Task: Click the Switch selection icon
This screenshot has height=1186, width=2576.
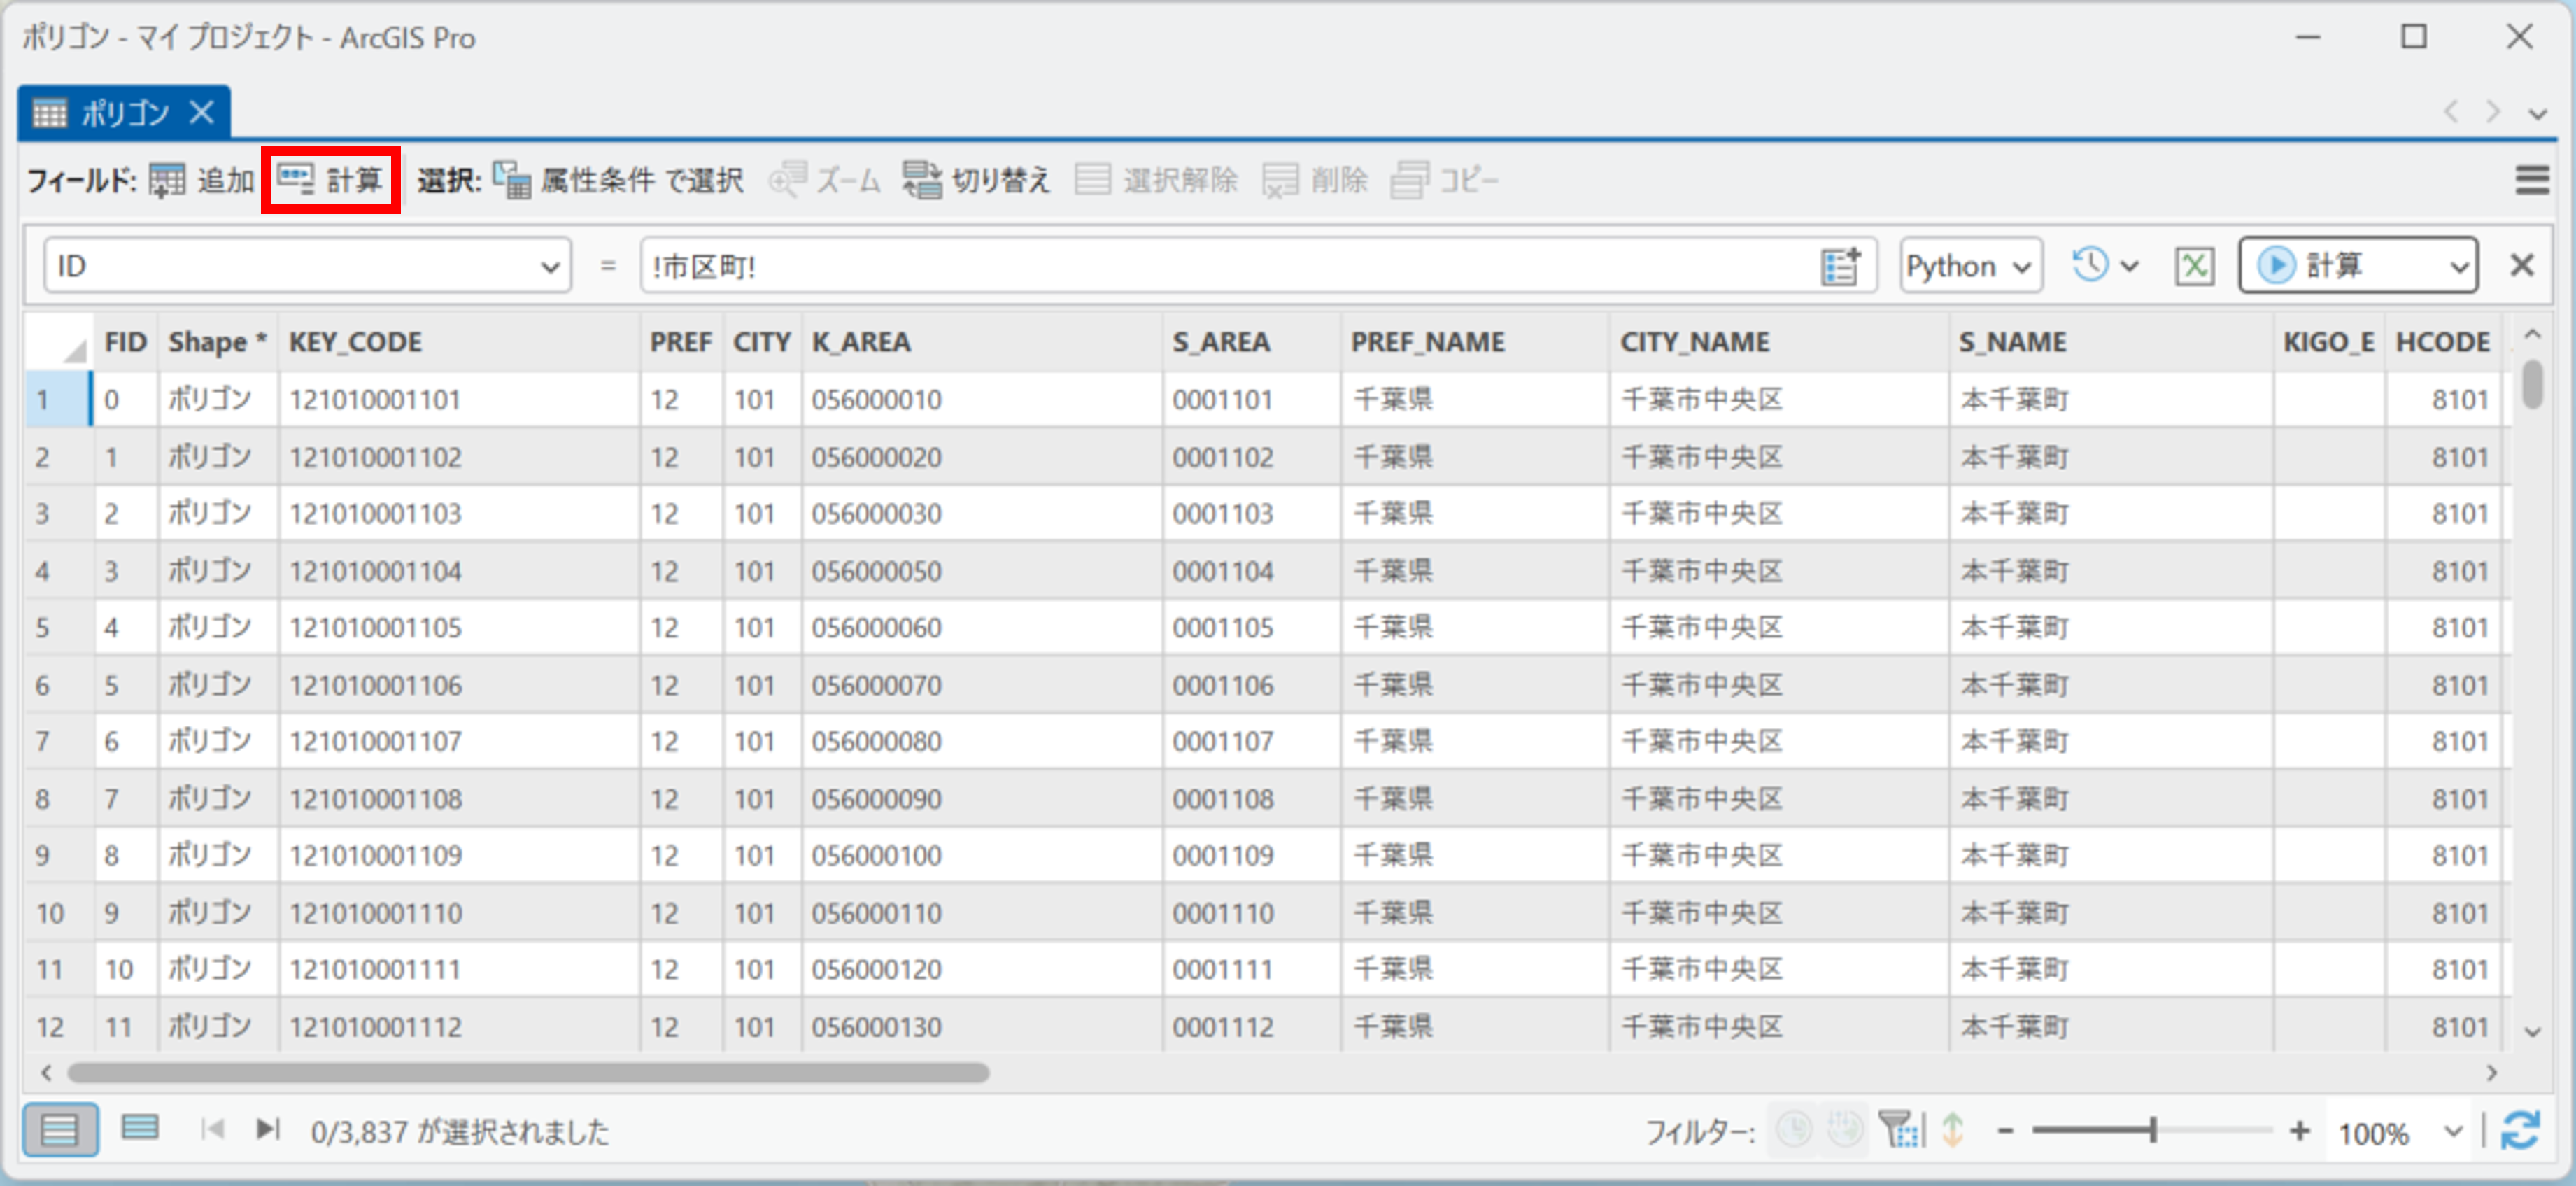Action: 921,181
